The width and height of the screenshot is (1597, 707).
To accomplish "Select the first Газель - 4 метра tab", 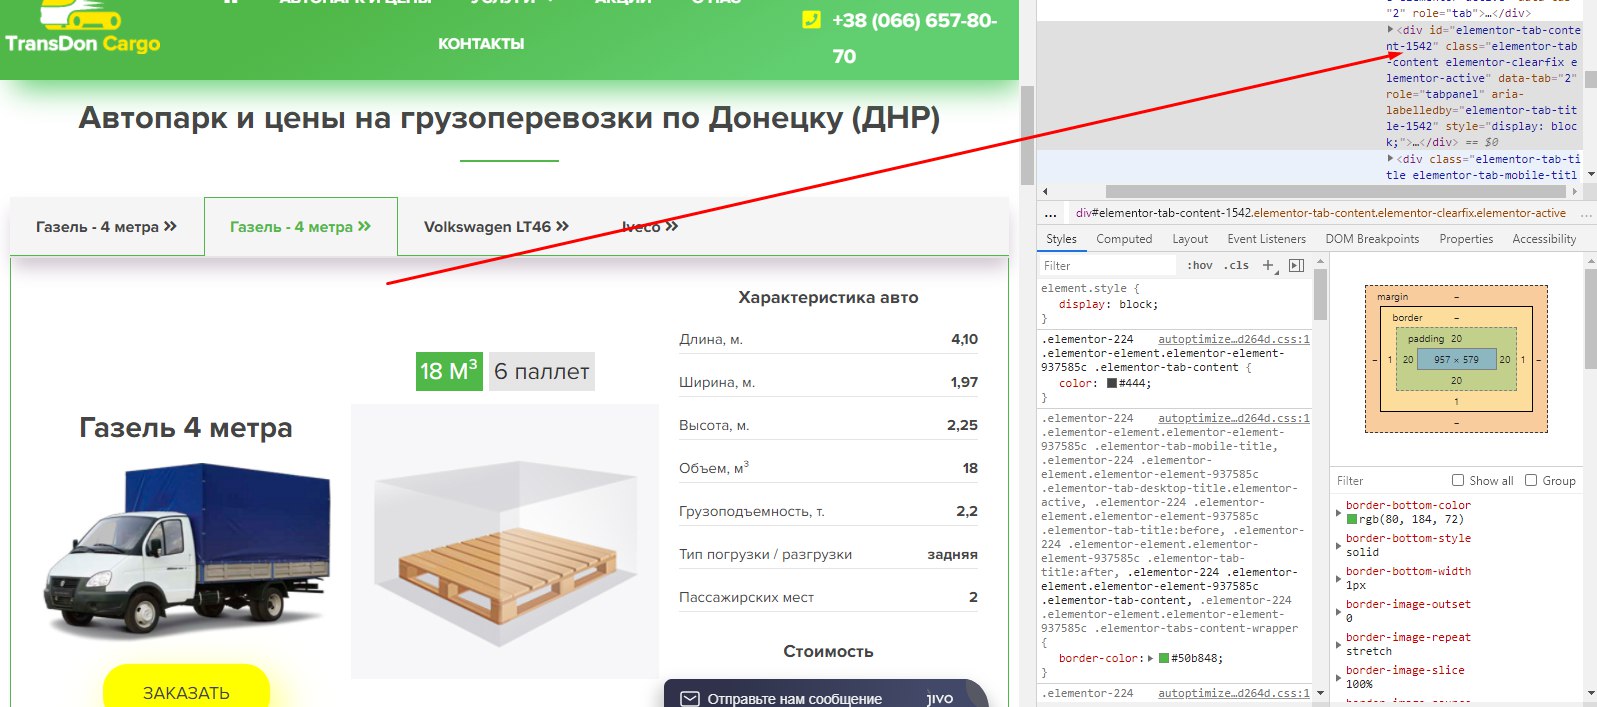I will (x=107, y=227).
